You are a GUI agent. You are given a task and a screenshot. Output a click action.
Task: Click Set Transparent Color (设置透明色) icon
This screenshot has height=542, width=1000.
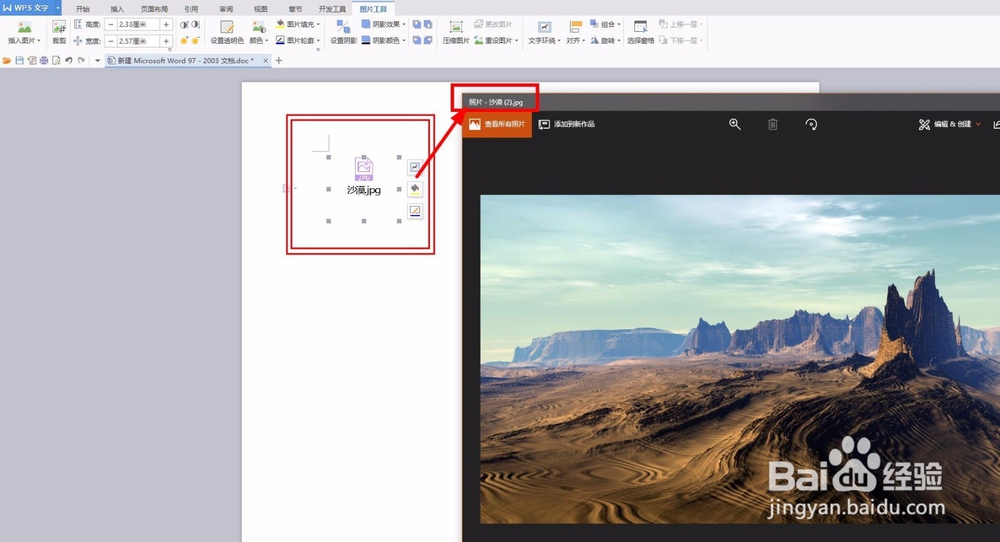[x=227, y=27]
